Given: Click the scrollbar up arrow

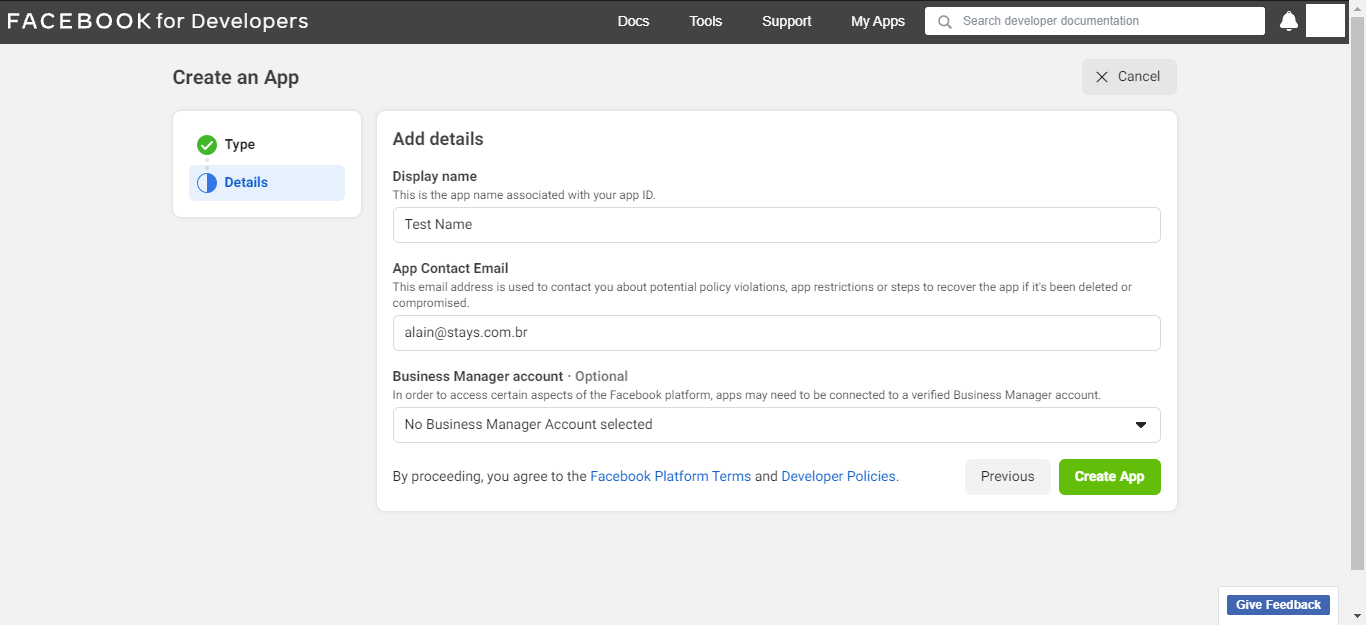Looking at the screenshot, I should pos(1358,7).
